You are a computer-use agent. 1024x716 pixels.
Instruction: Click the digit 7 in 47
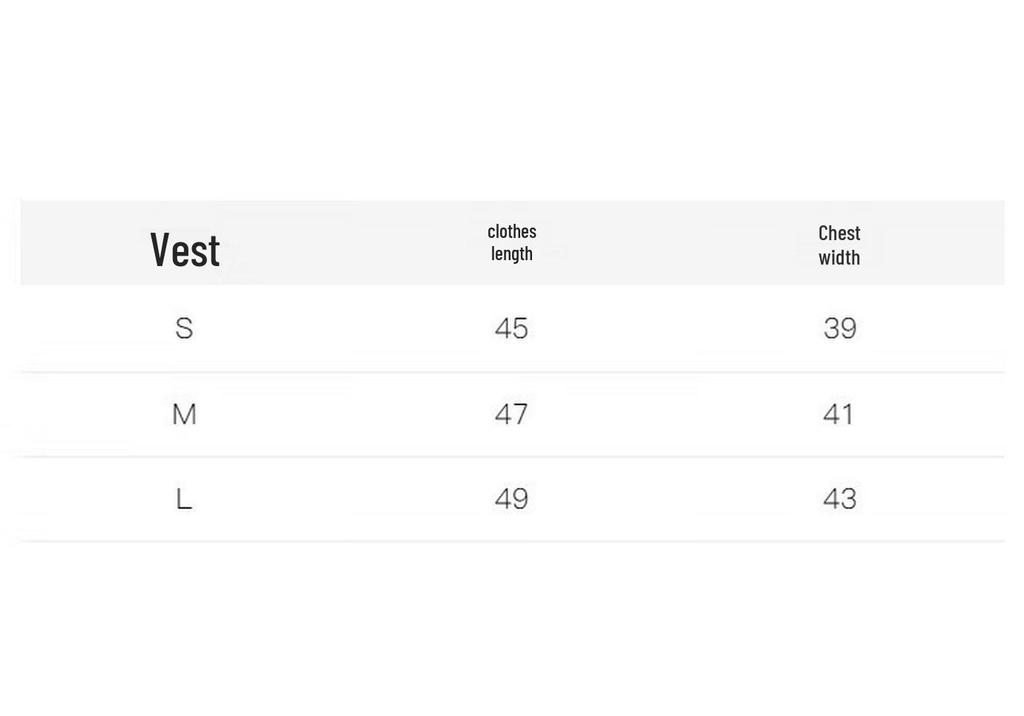point(520,414)
